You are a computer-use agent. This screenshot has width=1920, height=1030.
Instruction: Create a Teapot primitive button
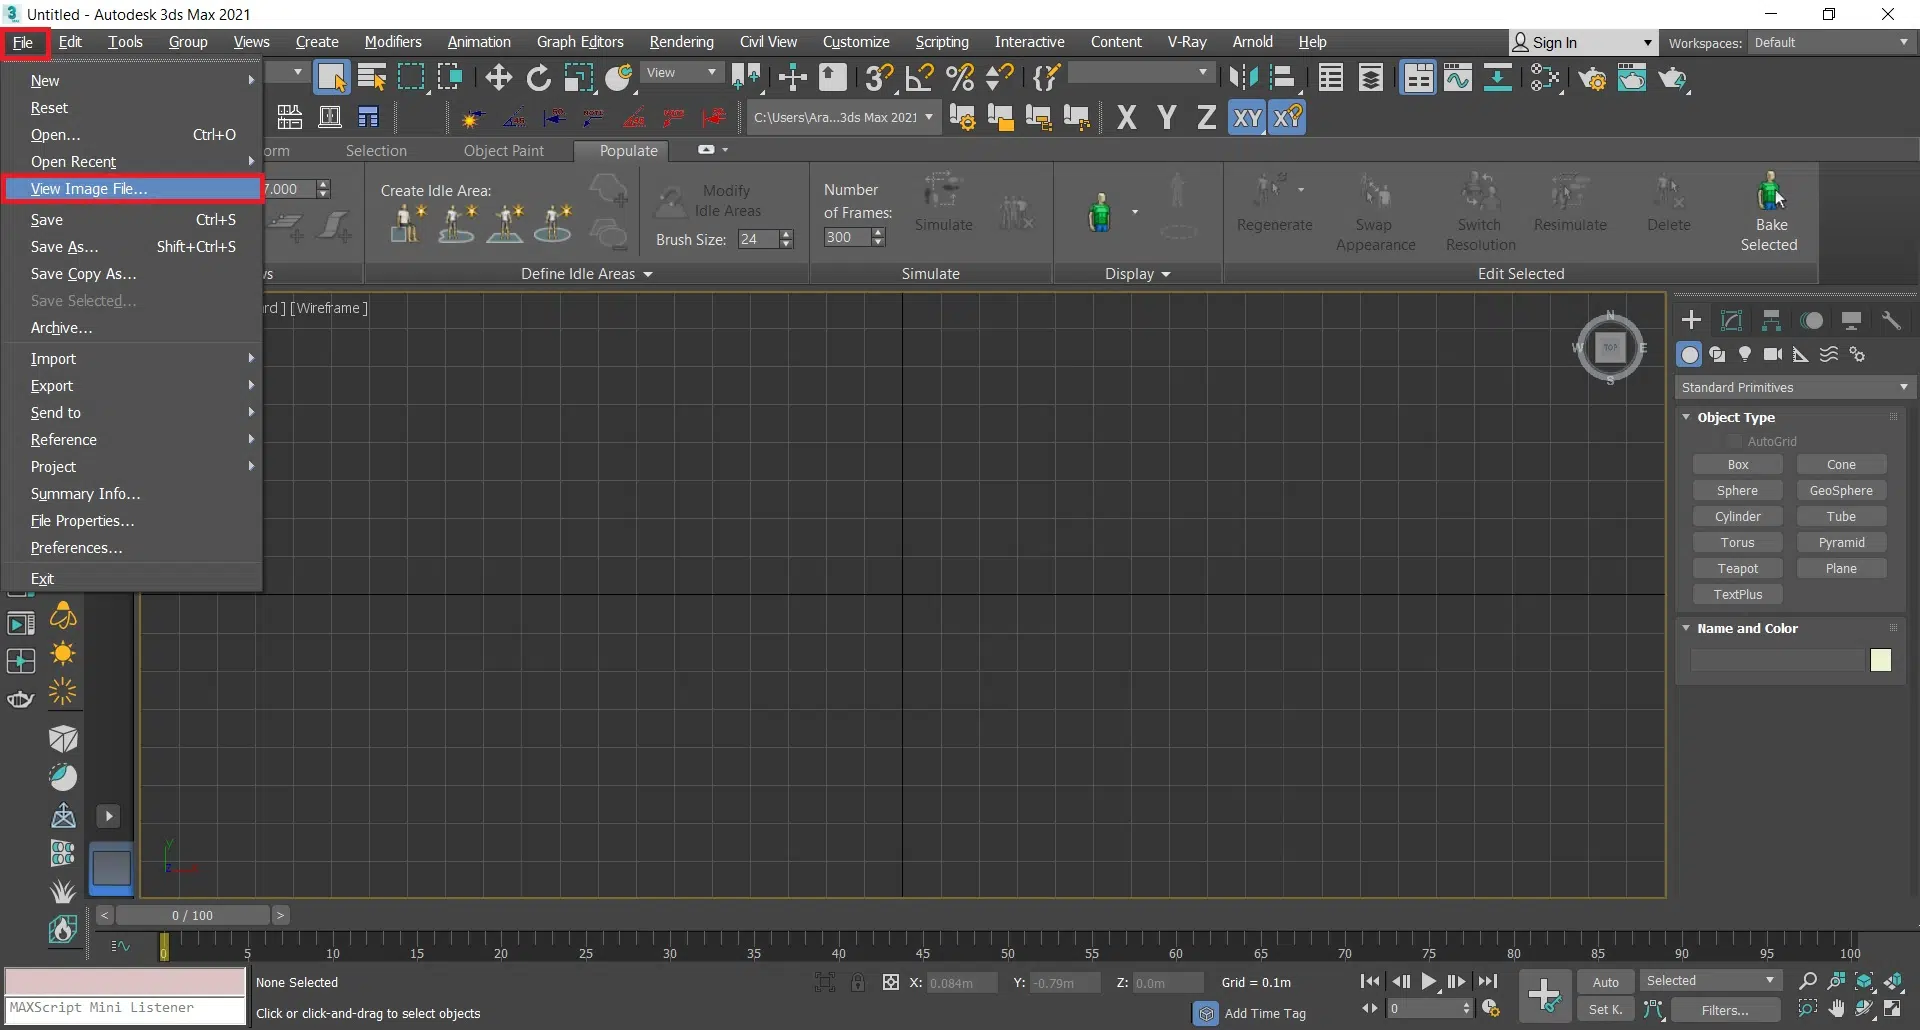(x=1737, y=568)
